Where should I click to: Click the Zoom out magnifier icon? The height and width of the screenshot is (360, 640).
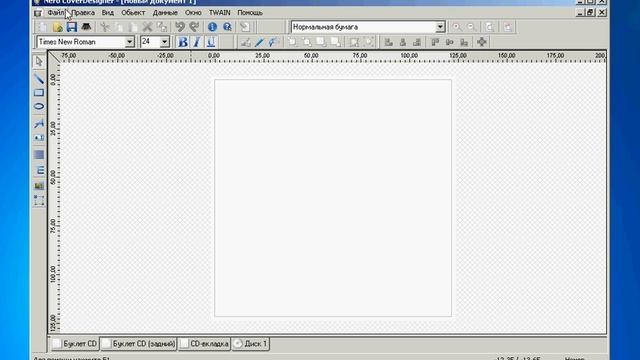coord(471,27)
